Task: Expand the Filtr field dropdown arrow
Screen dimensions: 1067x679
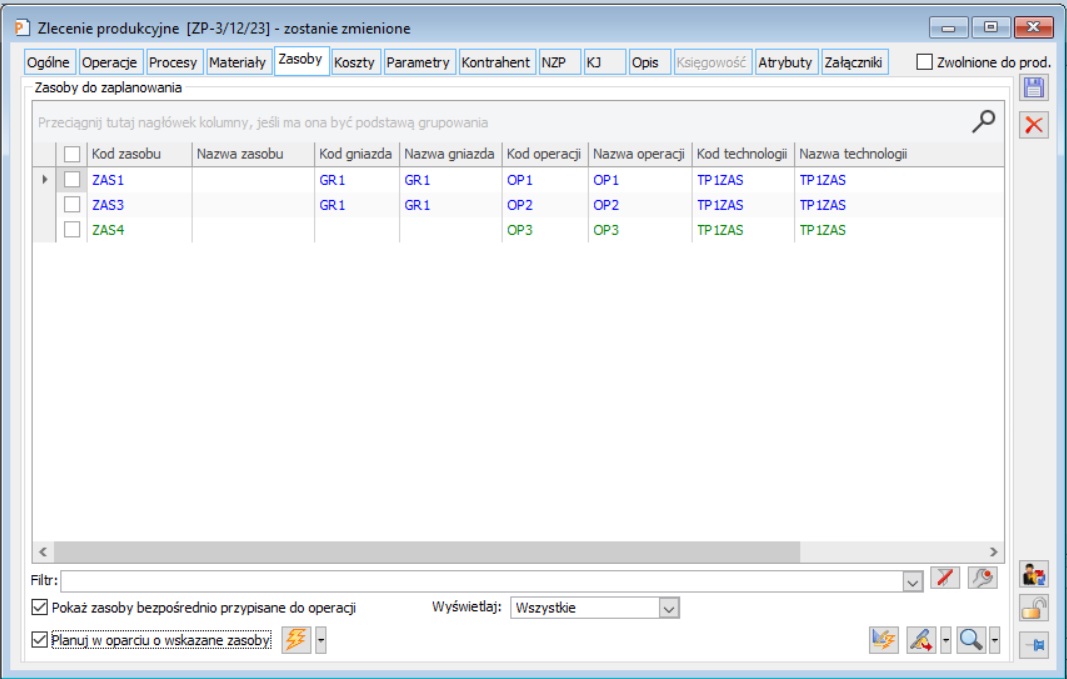Action: pyautogui.click(x=911, y=580)
